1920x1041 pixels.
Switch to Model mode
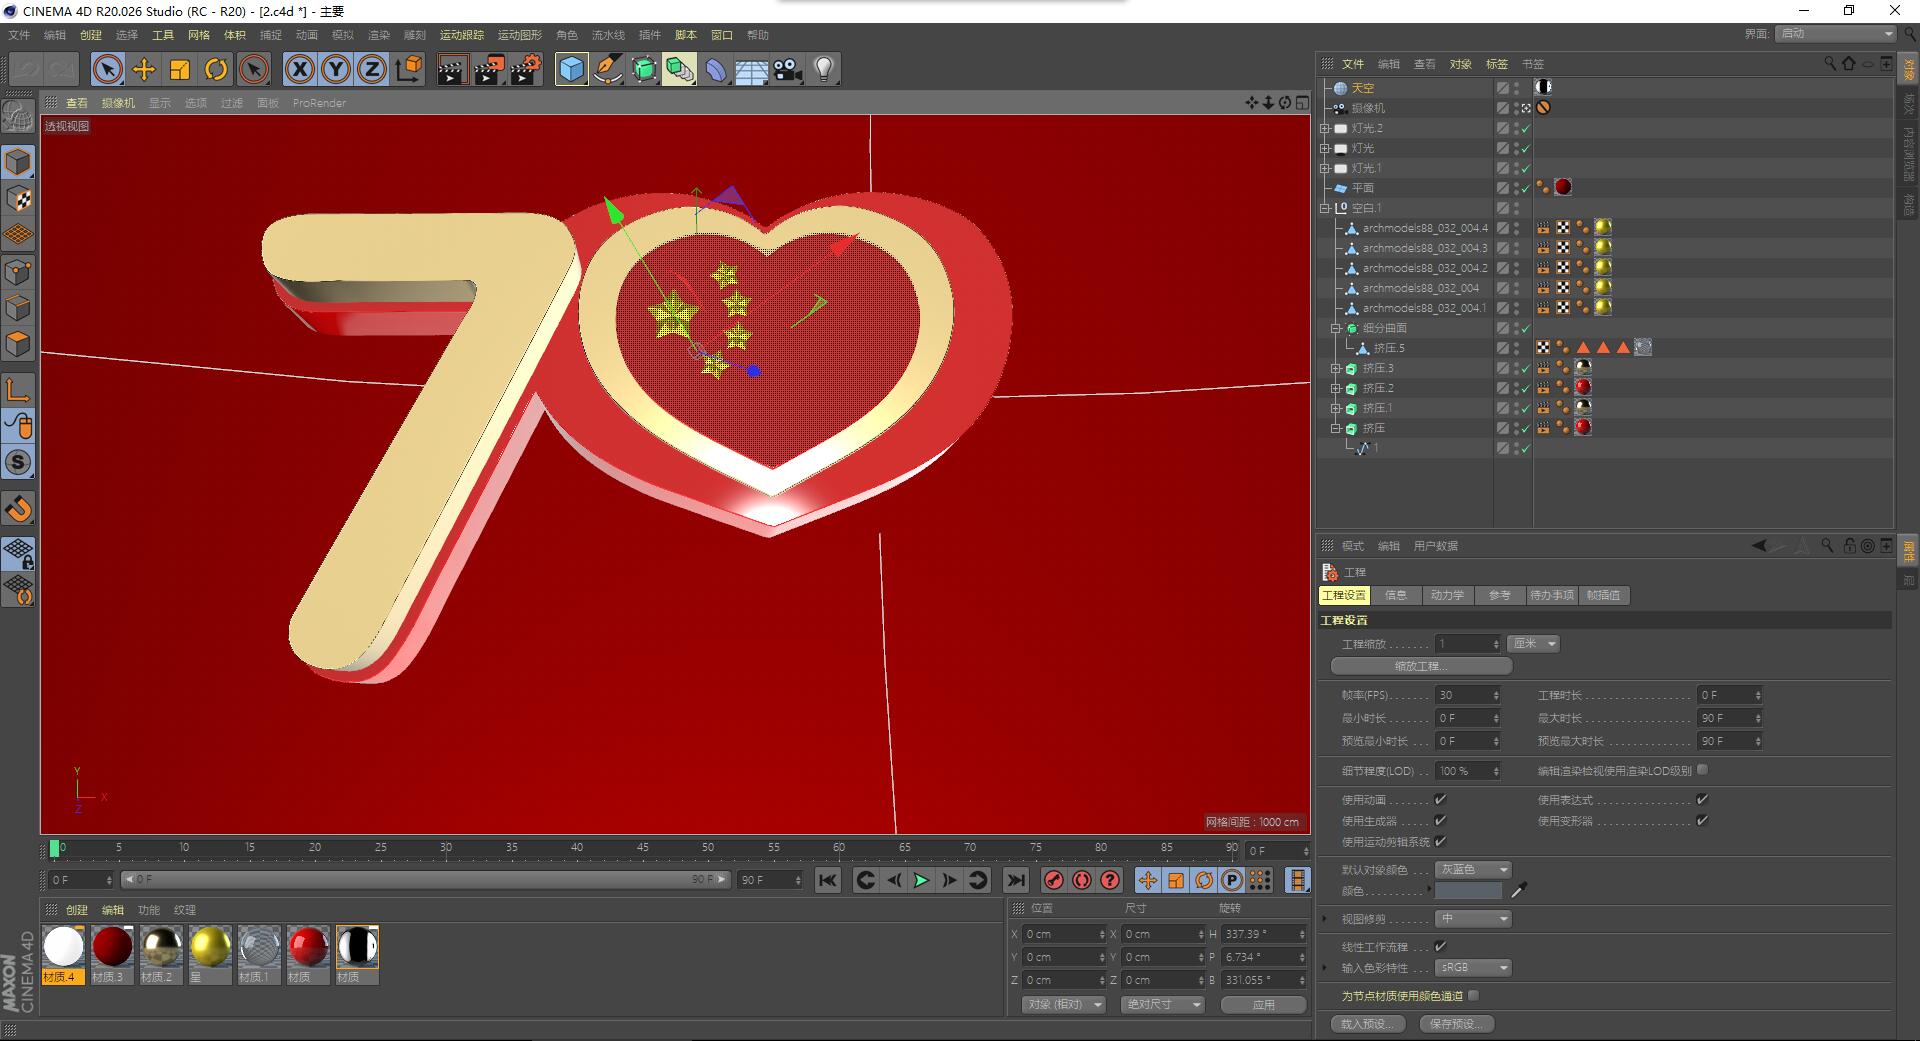(19, 162)
